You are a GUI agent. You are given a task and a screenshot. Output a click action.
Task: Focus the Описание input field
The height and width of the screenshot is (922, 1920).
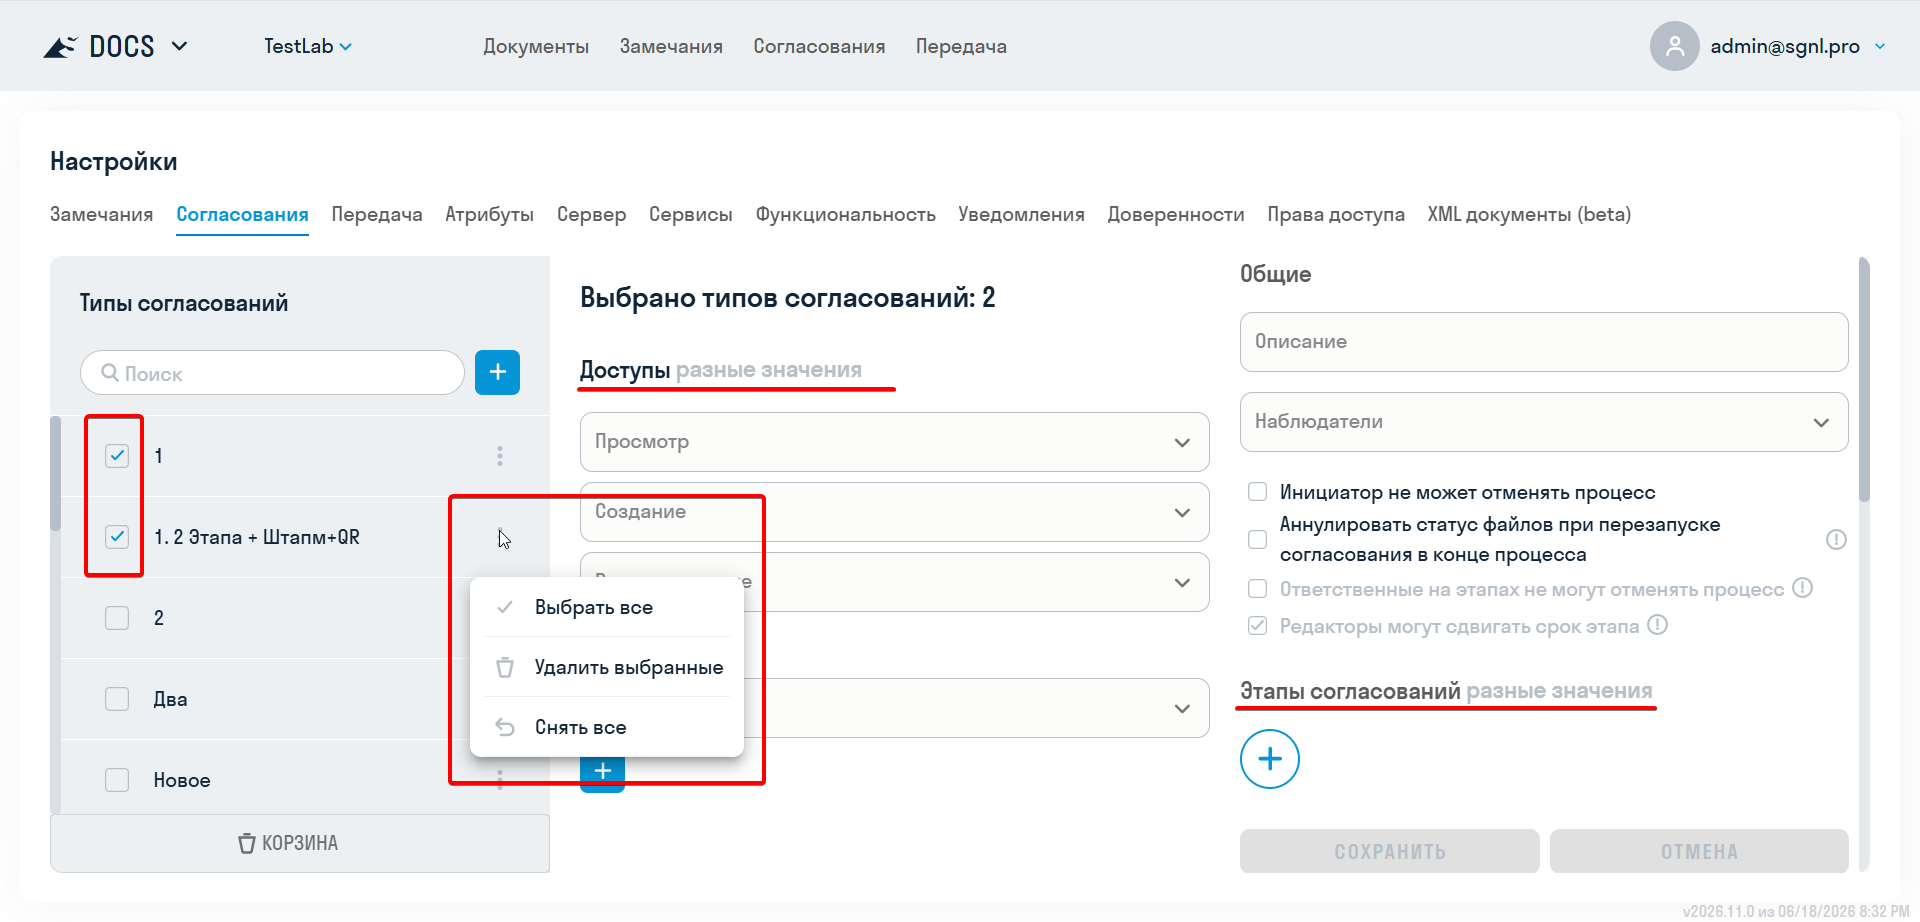pyautogui.click(x=1544, y=342)
